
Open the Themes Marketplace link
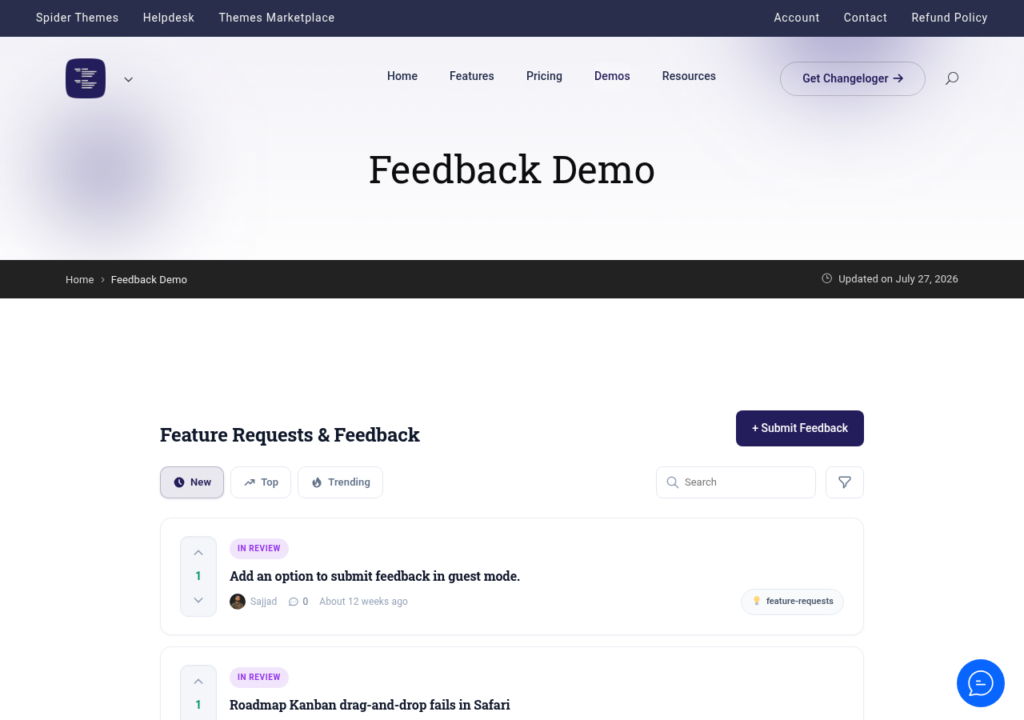pyautogui.click(x=276, y=18)
